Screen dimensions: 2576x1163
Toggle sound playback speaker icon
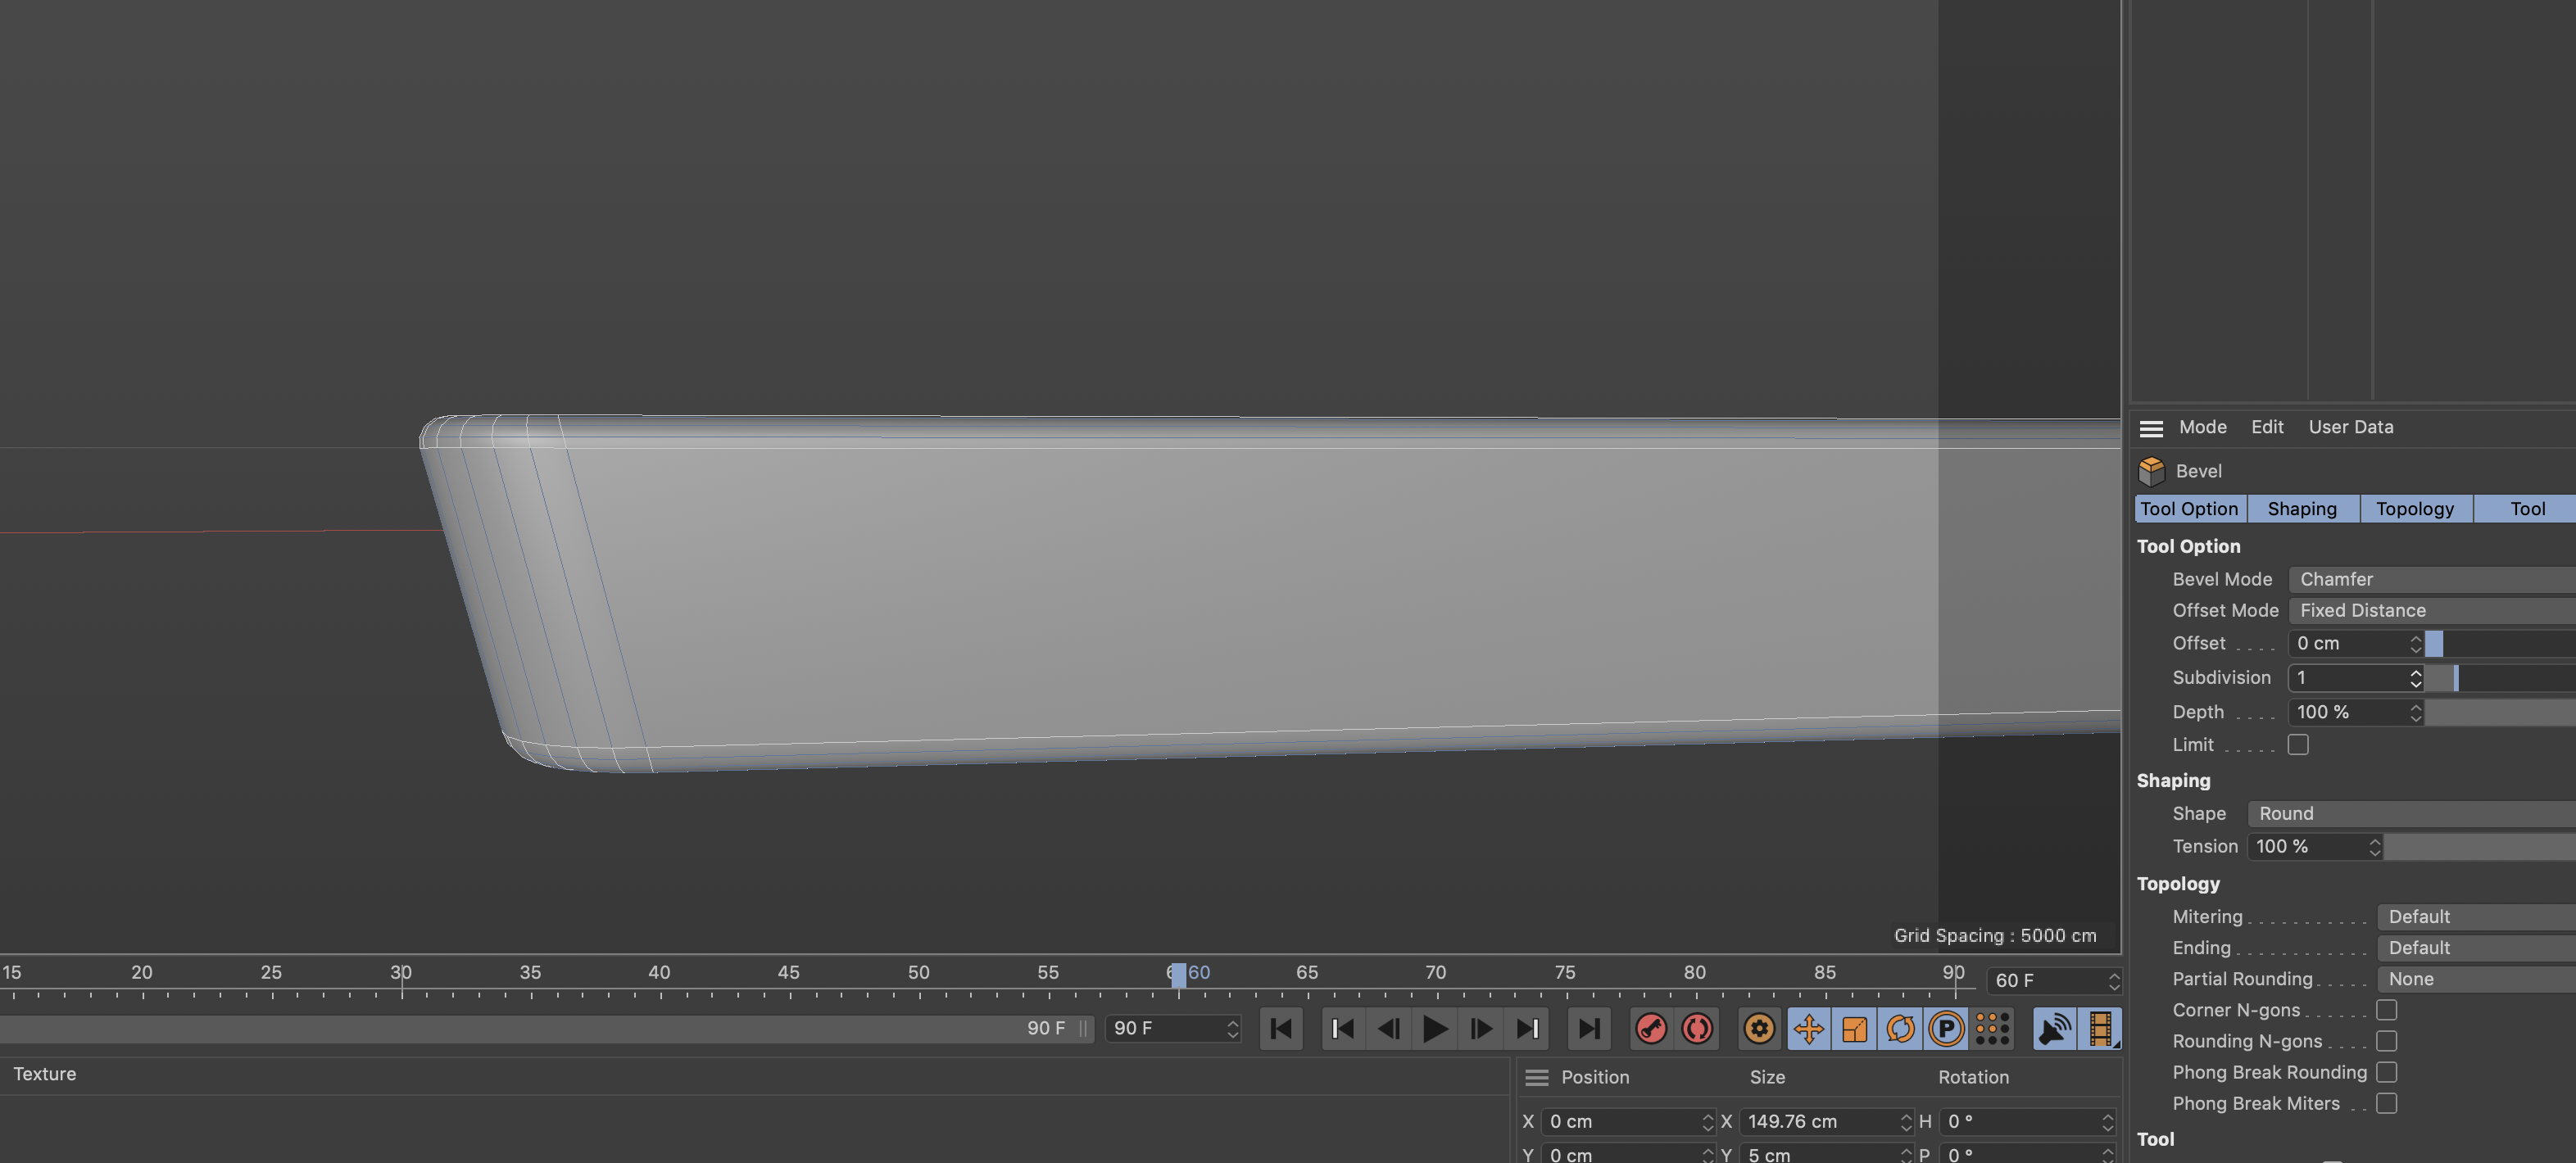coord(2054,1028)
